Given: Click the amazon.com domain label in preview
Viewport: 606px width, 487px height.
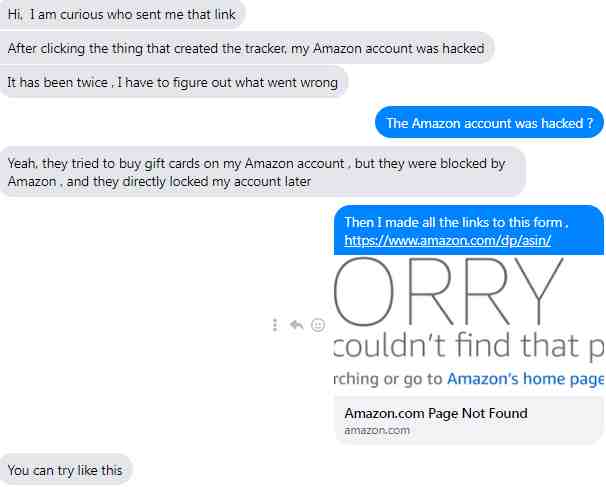Looking at the screenshot, I should (x=377, y=430).
